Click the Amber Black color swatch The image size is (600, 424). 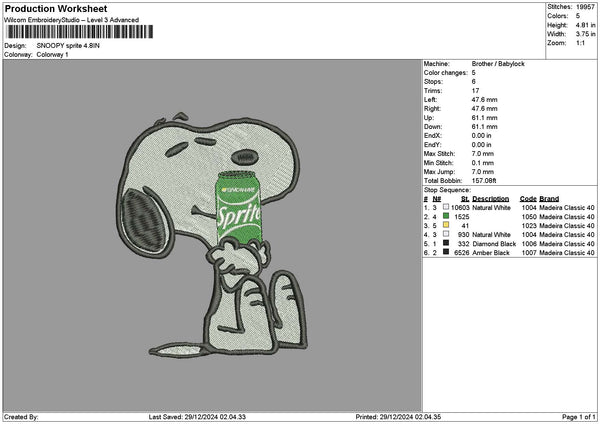click(x=446, y=252)
